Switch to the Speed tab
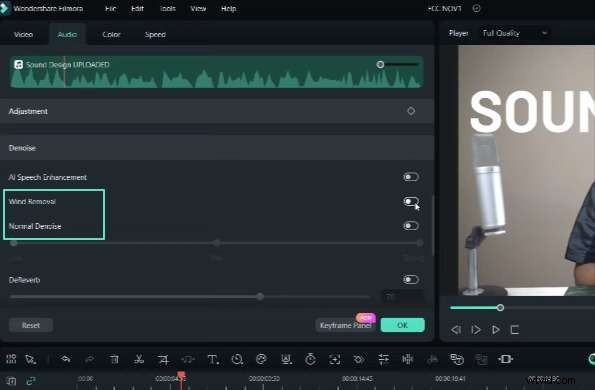The height and width of the screenshot is (390, 595). [x=155, y=35]
